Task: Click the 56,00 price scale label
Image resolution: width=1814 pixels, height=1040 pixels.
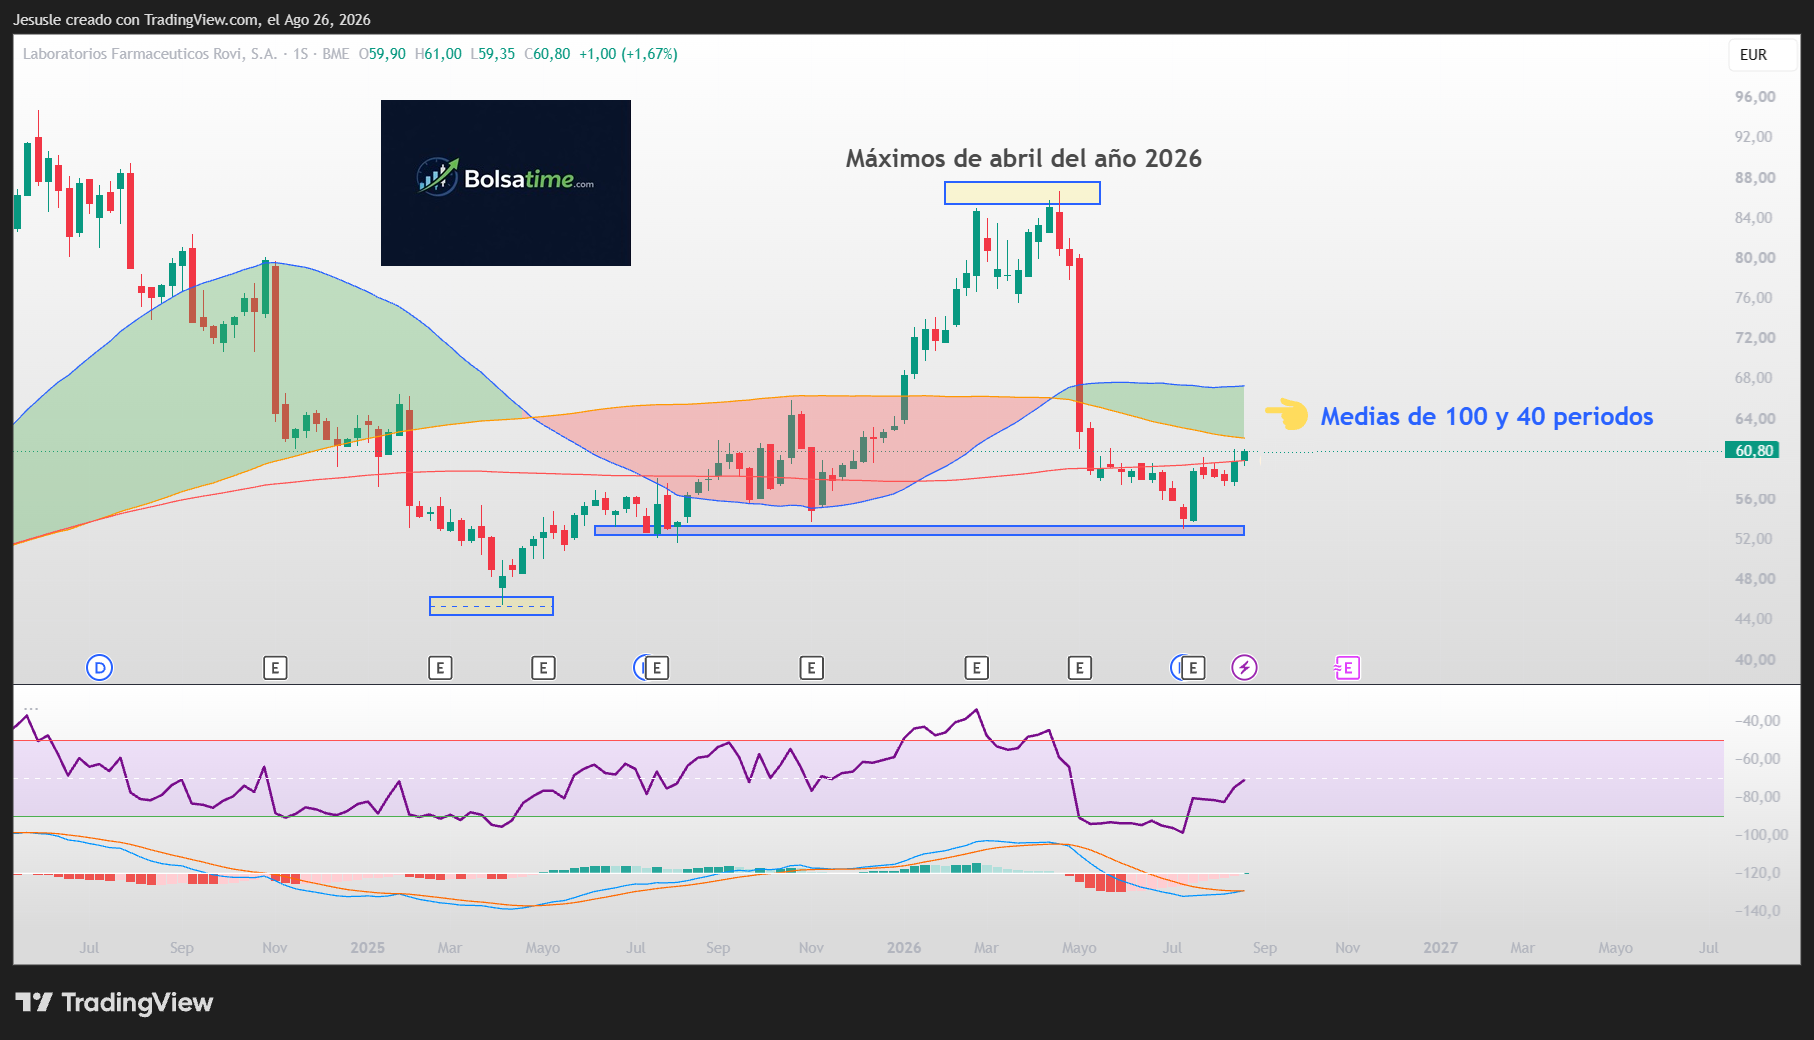Action: tap(1755, 499)
